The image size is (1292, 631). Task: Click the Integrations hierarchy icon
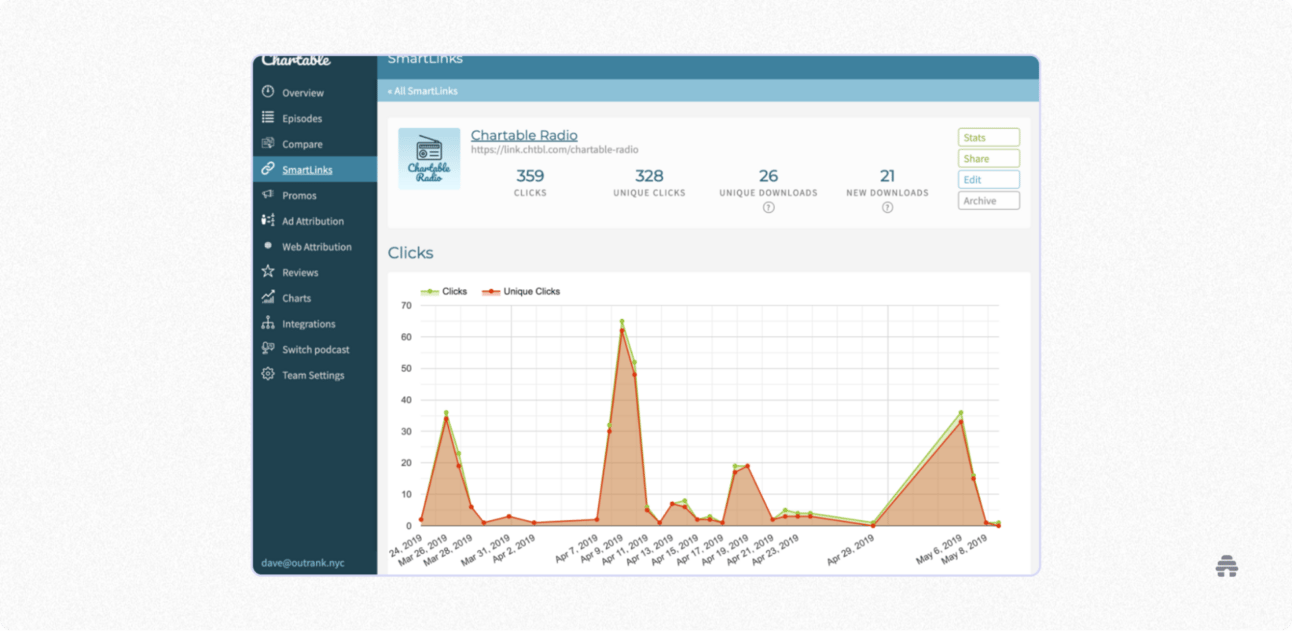point(268,324)
